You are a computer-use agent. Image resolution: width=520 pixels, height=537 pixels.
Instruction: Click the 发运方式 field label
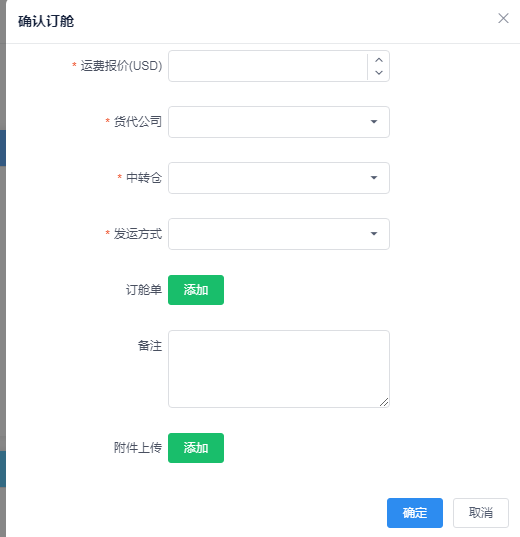[138, 234]
